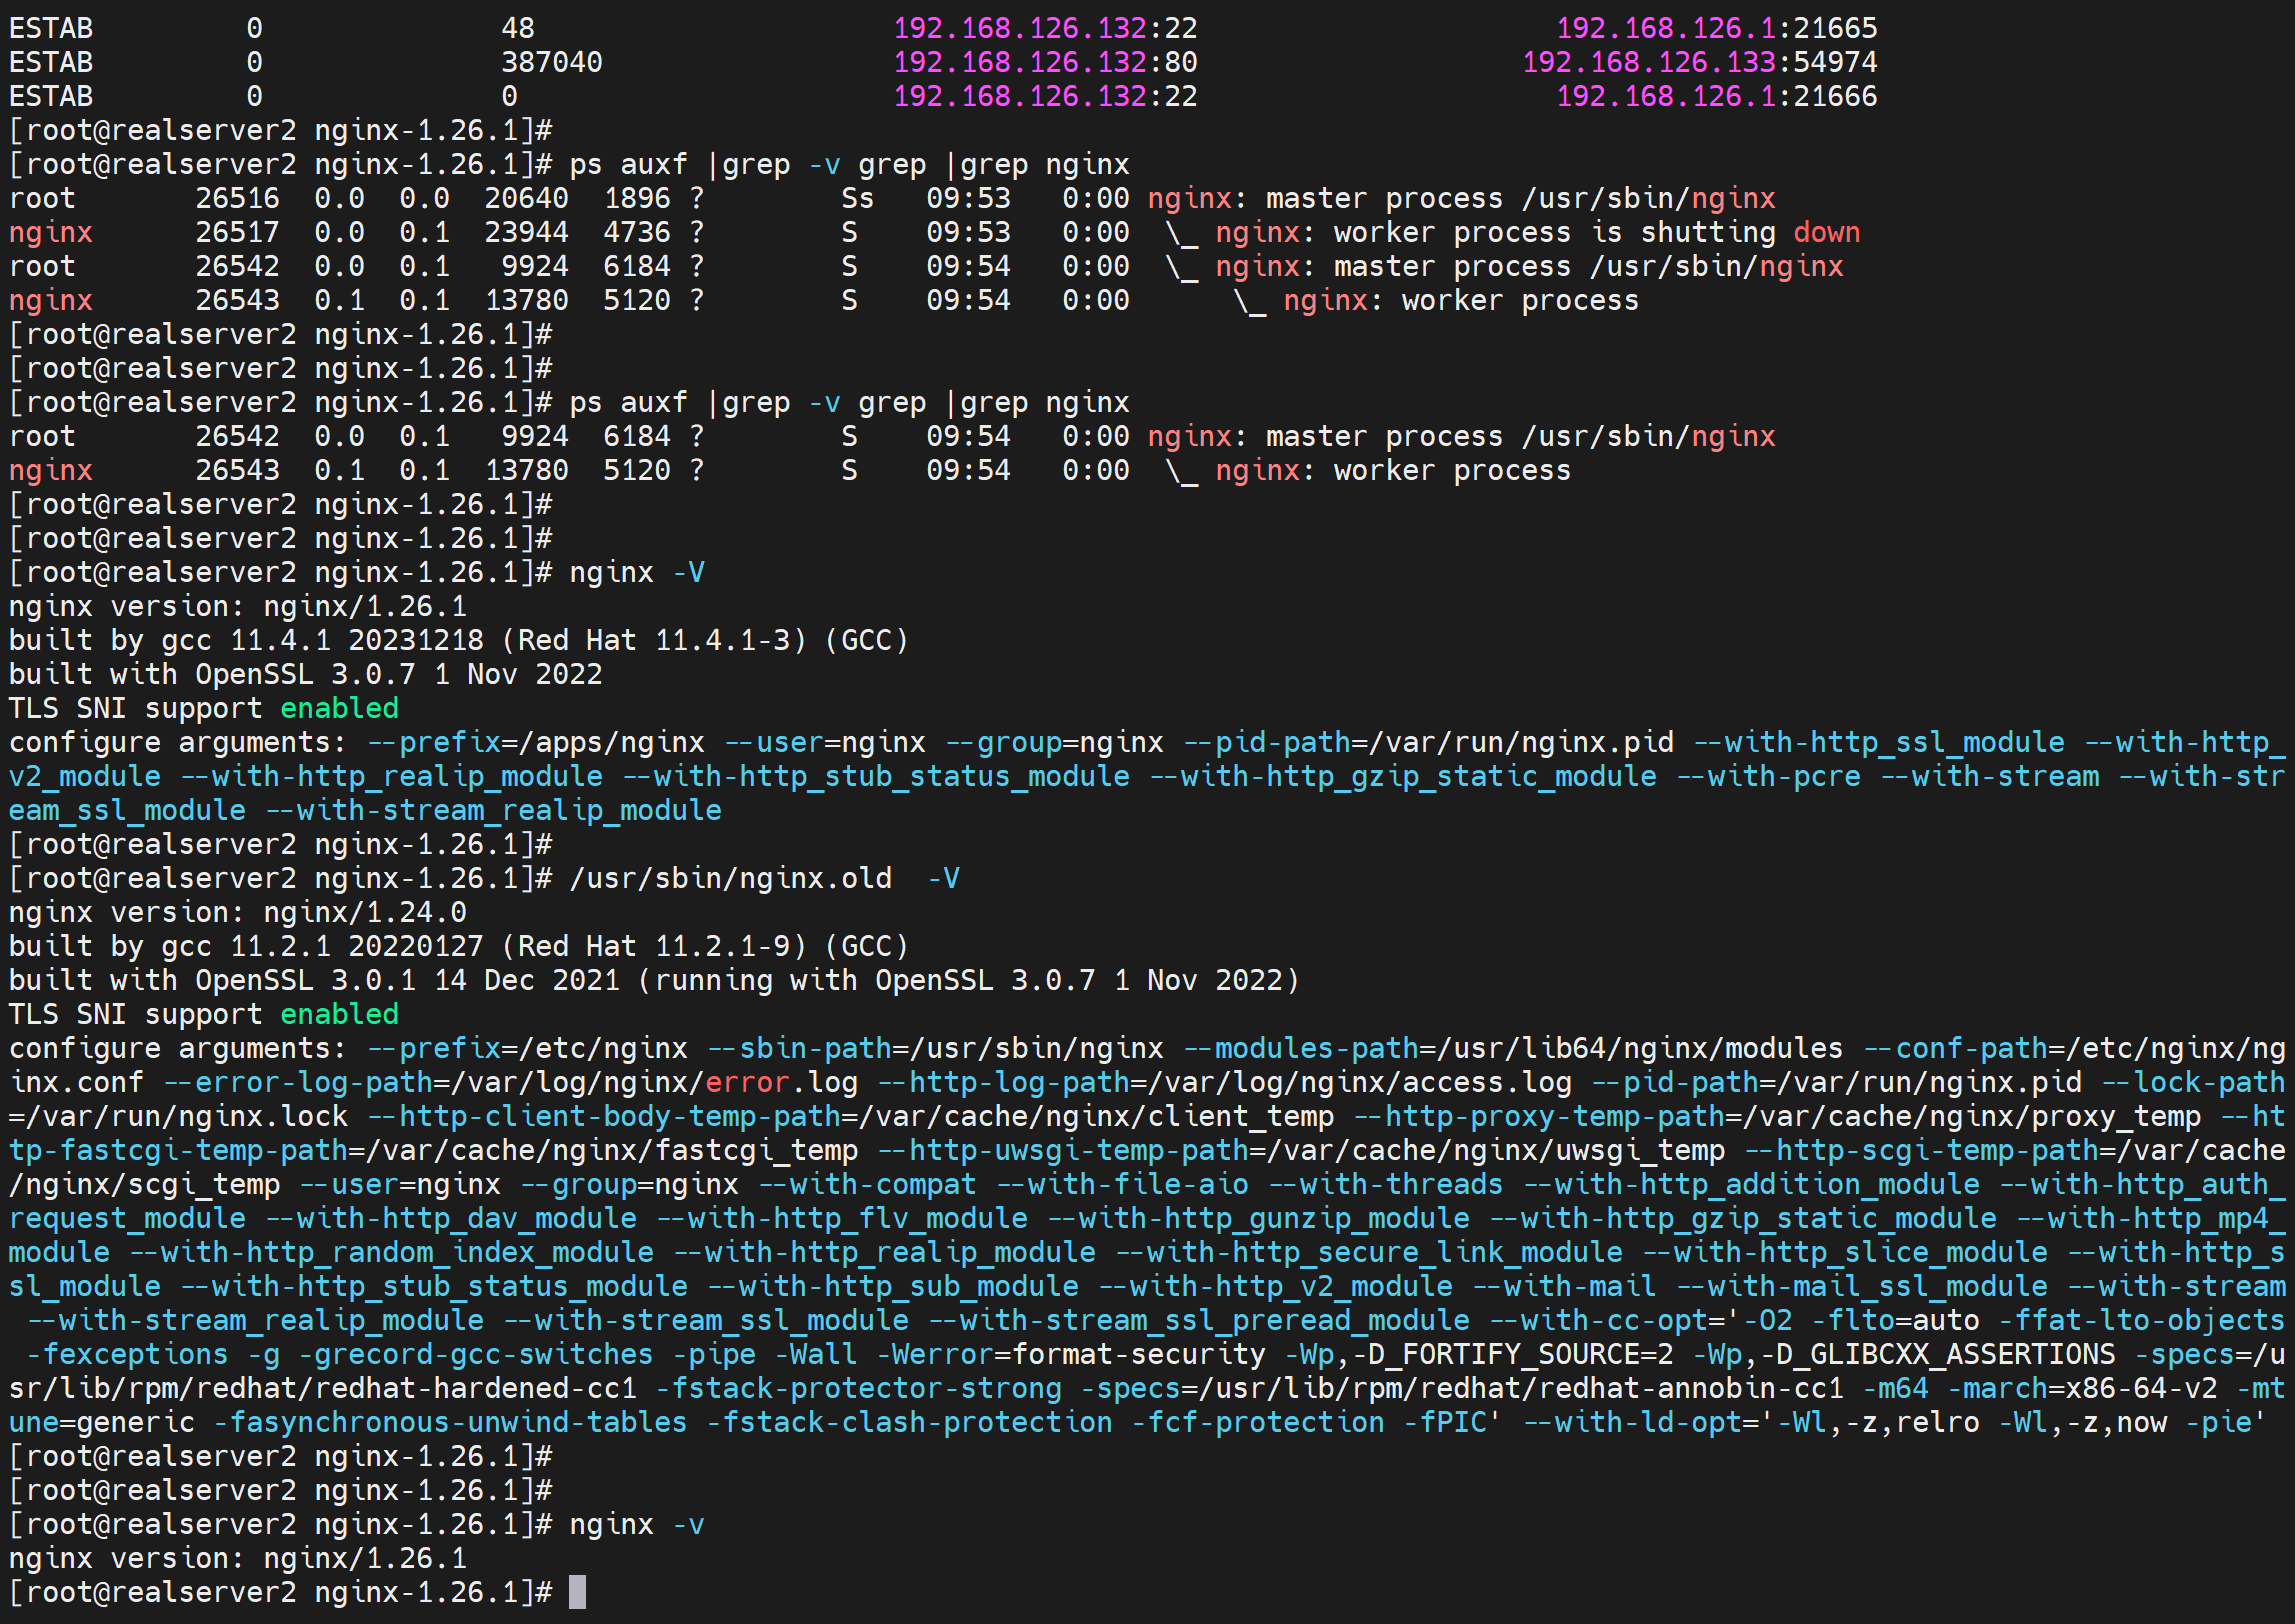Click the '--with-http_stub_status_module' in first configure output
Image resolution: width=2295 pixels, height=1624 pixels.
(x=876, y=776)
